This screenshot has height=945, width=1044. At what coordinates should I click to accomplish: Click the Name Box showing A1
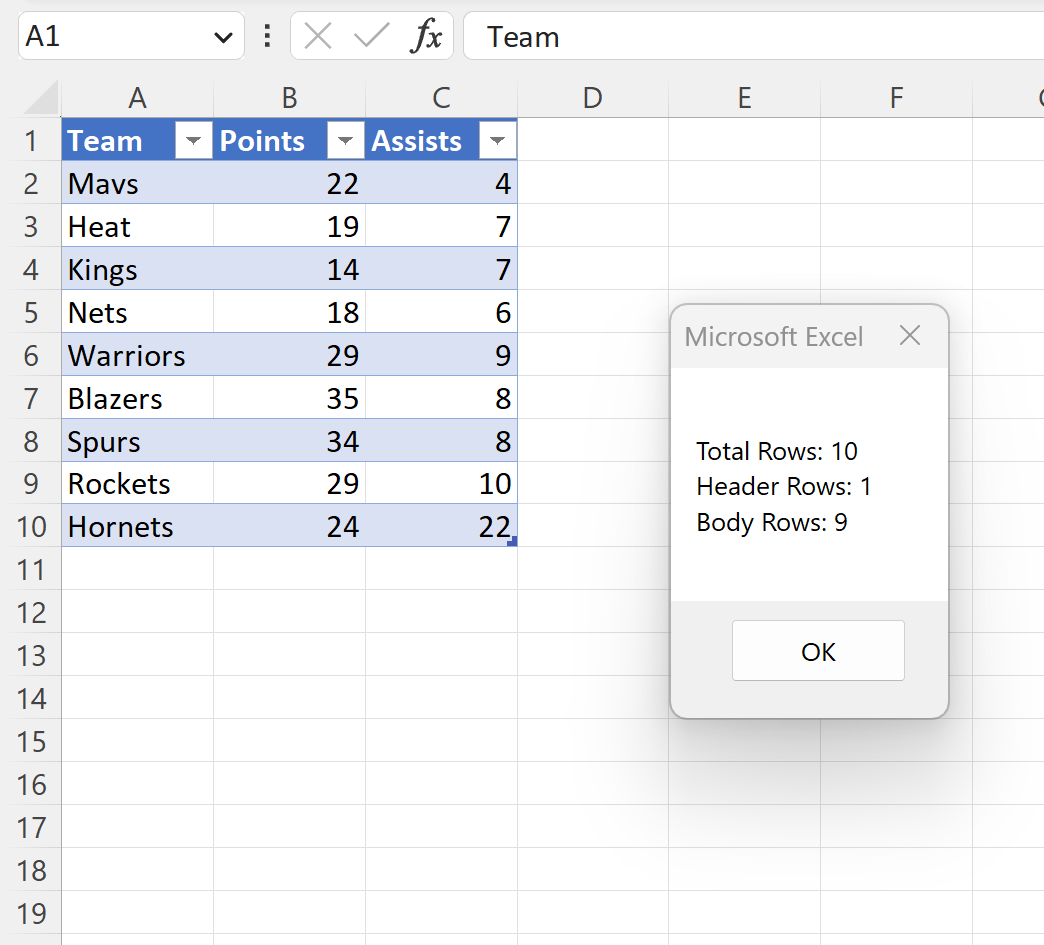[x=131, y=36]
